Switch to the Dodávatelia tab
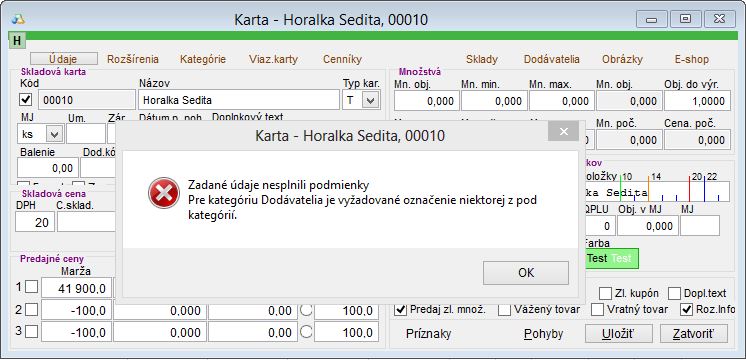This screenshot has width=746, height=360. point(551,59)
